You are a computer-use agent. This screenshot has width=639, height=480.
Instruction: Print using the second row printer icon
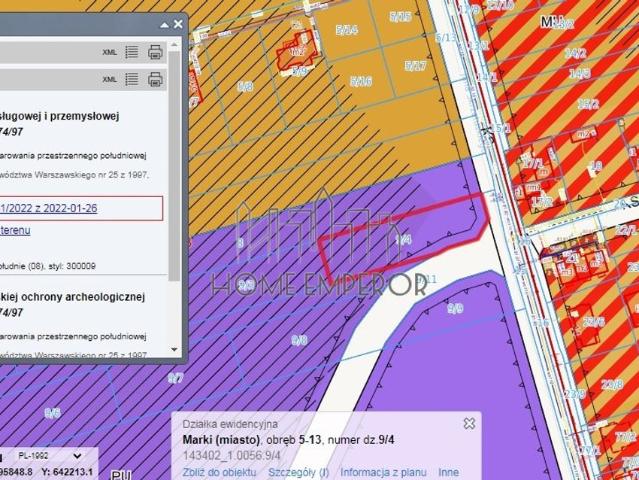click(x=155, y=80)
